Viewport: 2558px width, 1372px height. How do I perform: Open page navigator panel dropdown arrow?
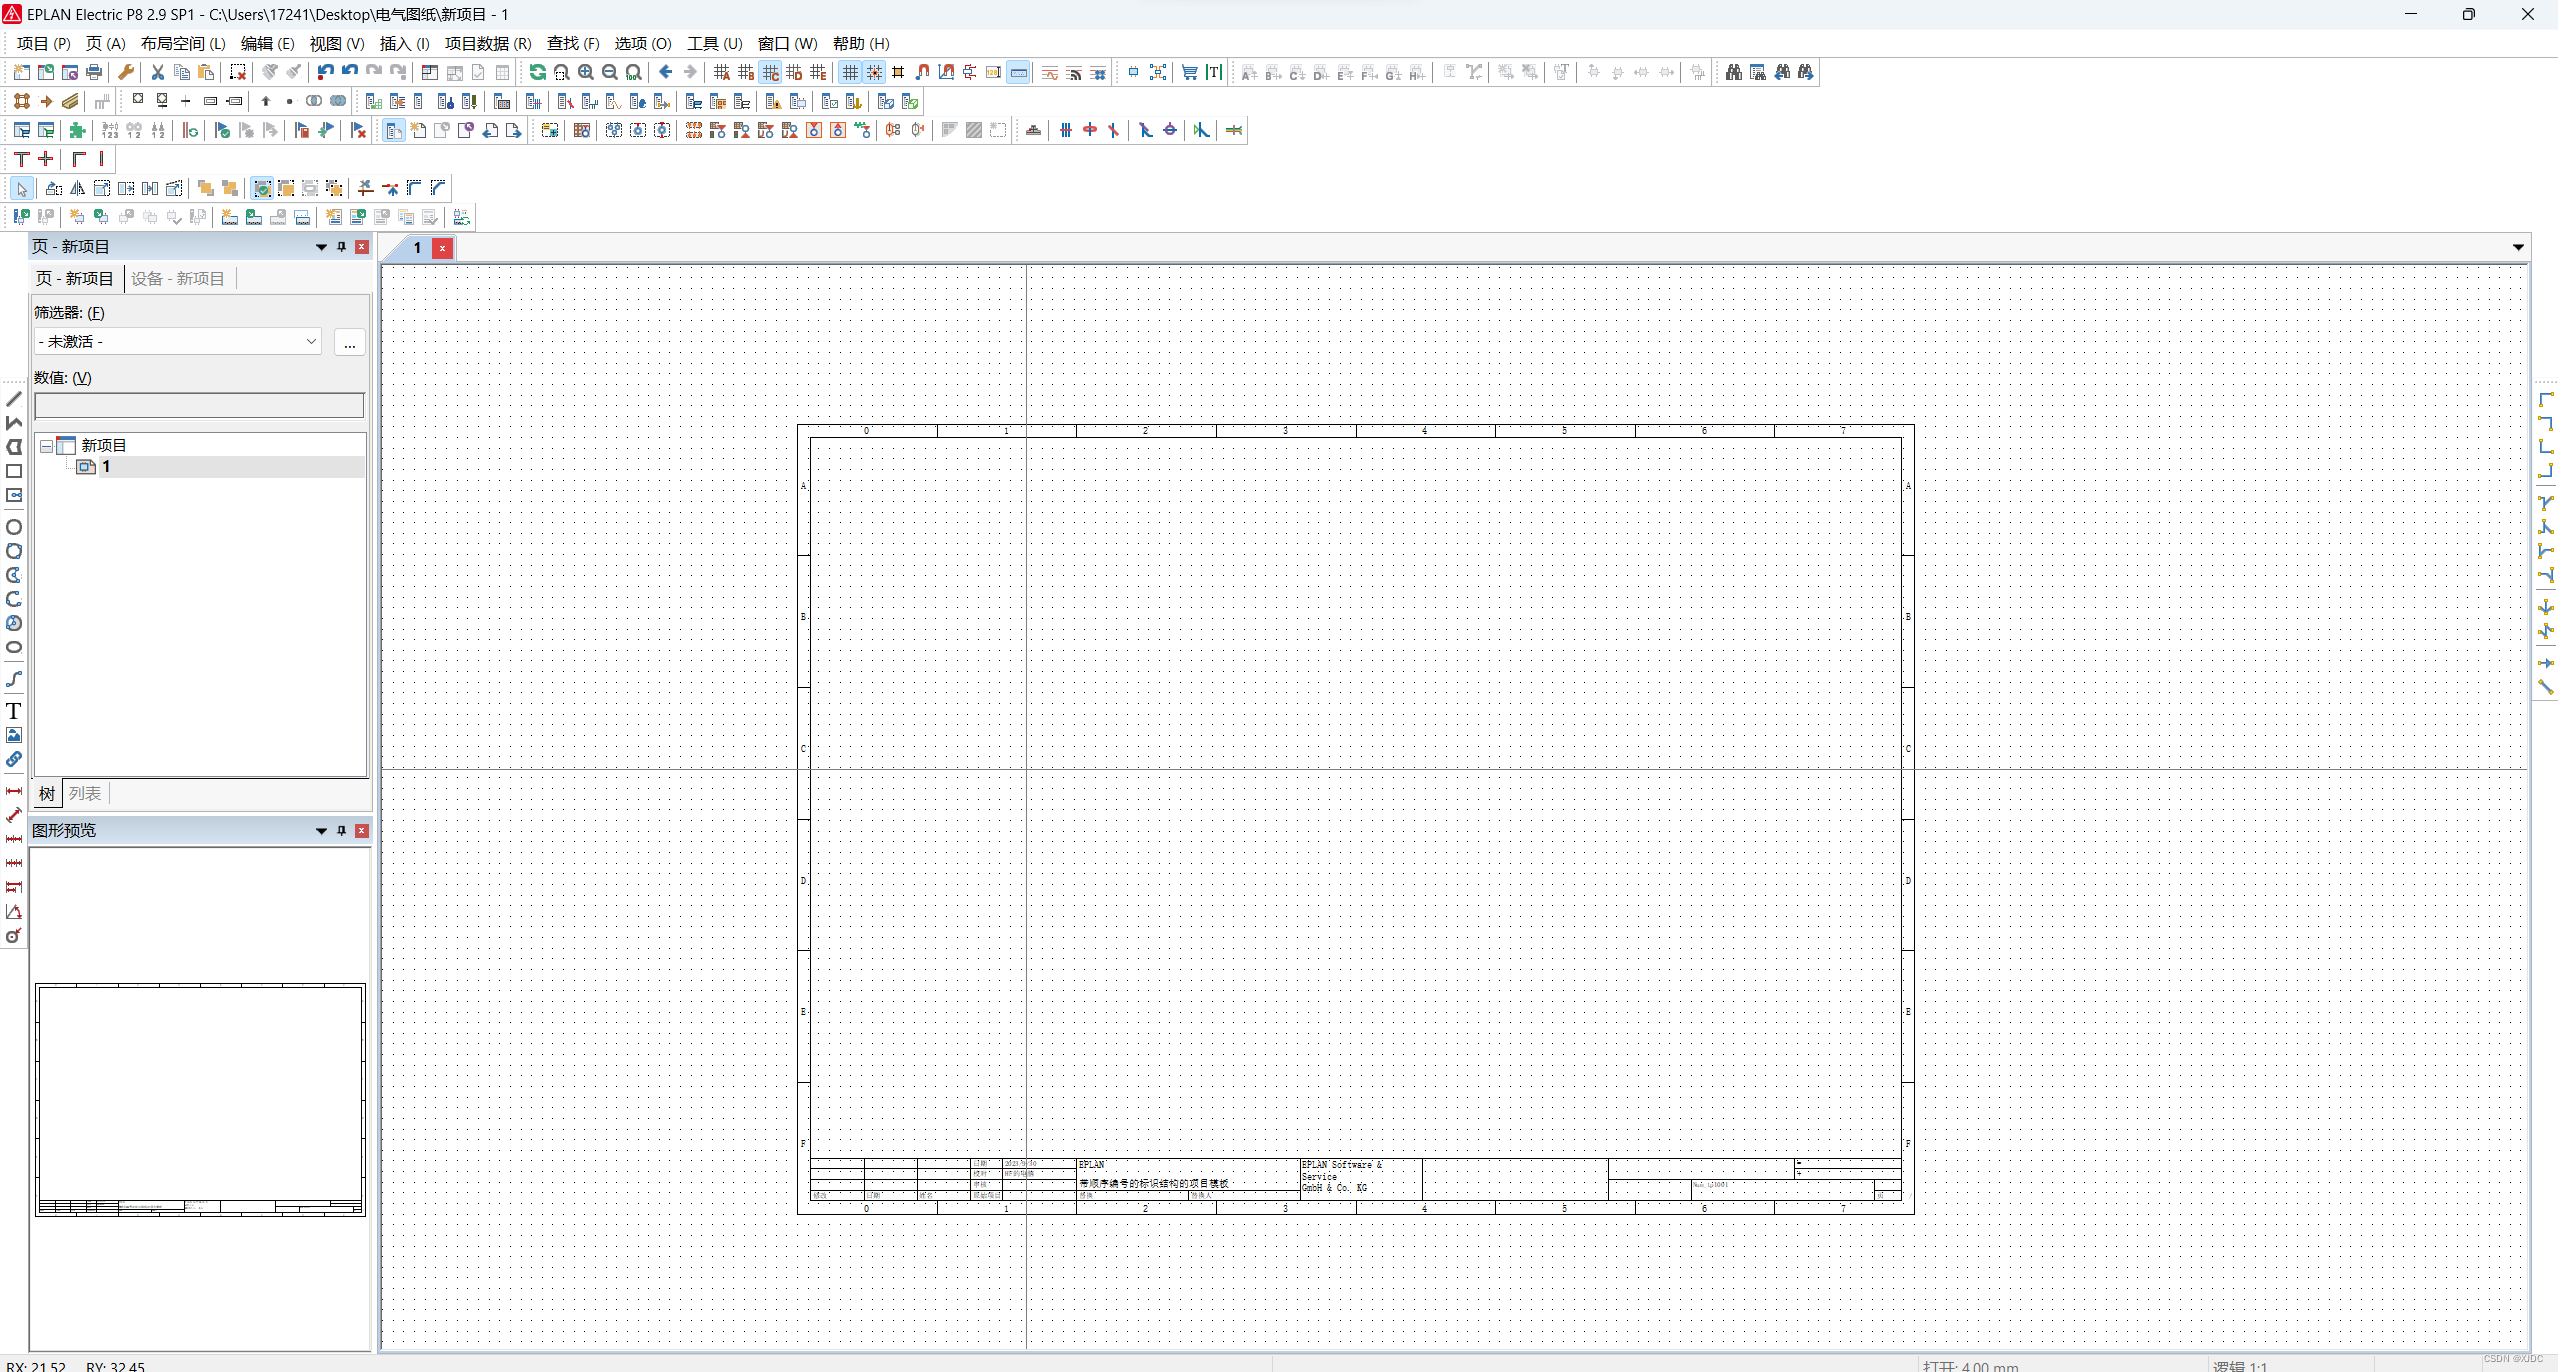pyautogui.click(x=321, y=247)
